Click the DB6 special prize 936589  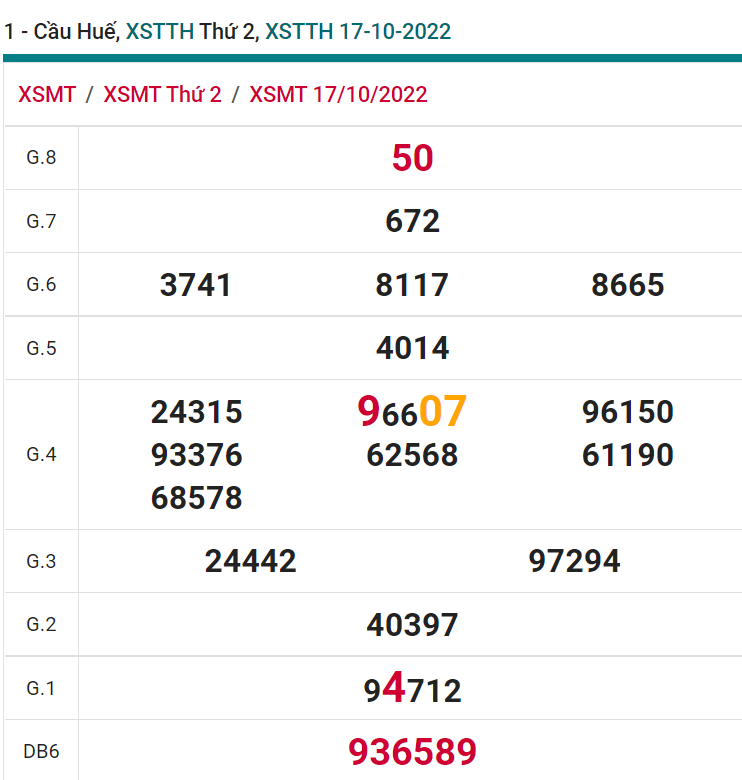[412, 751]
